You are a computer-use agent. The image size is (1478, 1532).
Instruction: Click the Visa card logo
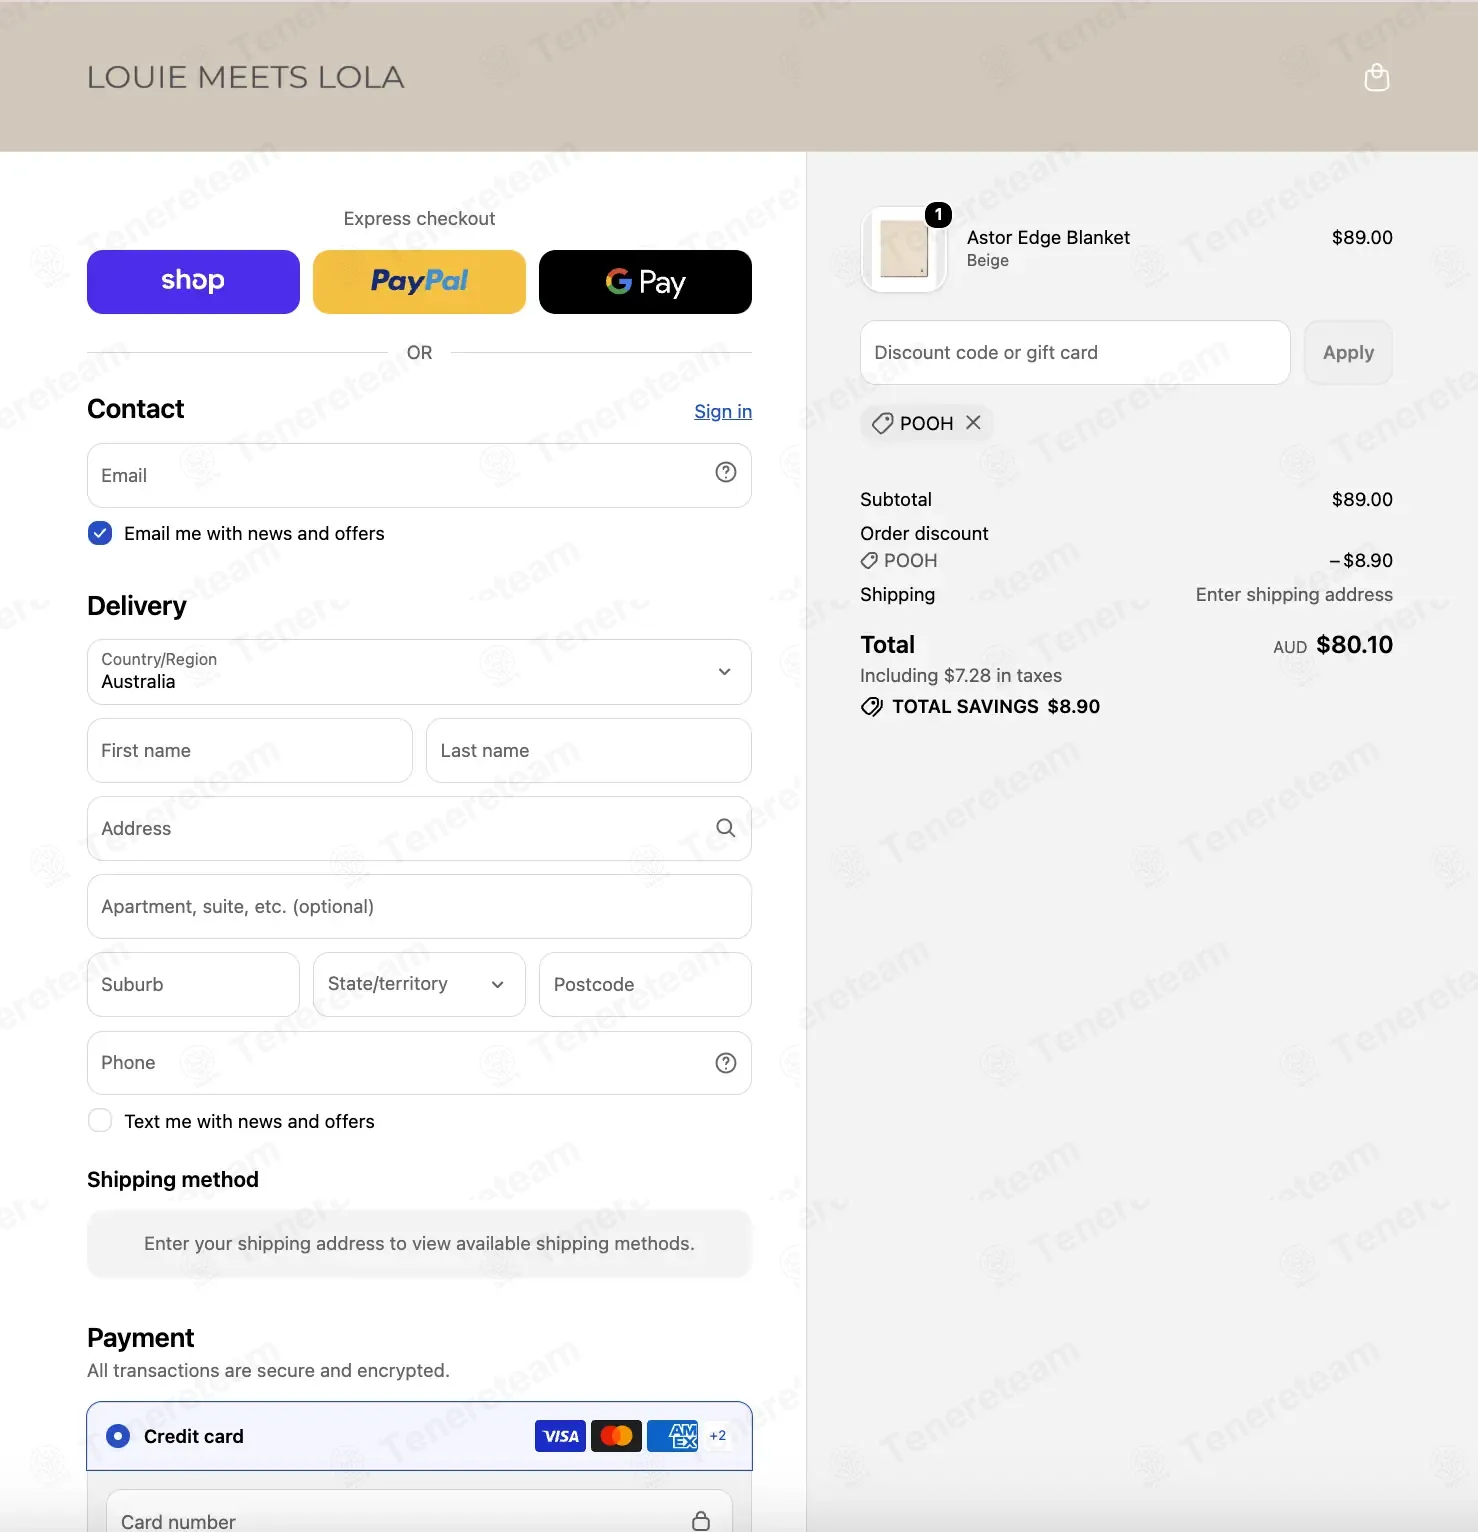click(560, 1436)
